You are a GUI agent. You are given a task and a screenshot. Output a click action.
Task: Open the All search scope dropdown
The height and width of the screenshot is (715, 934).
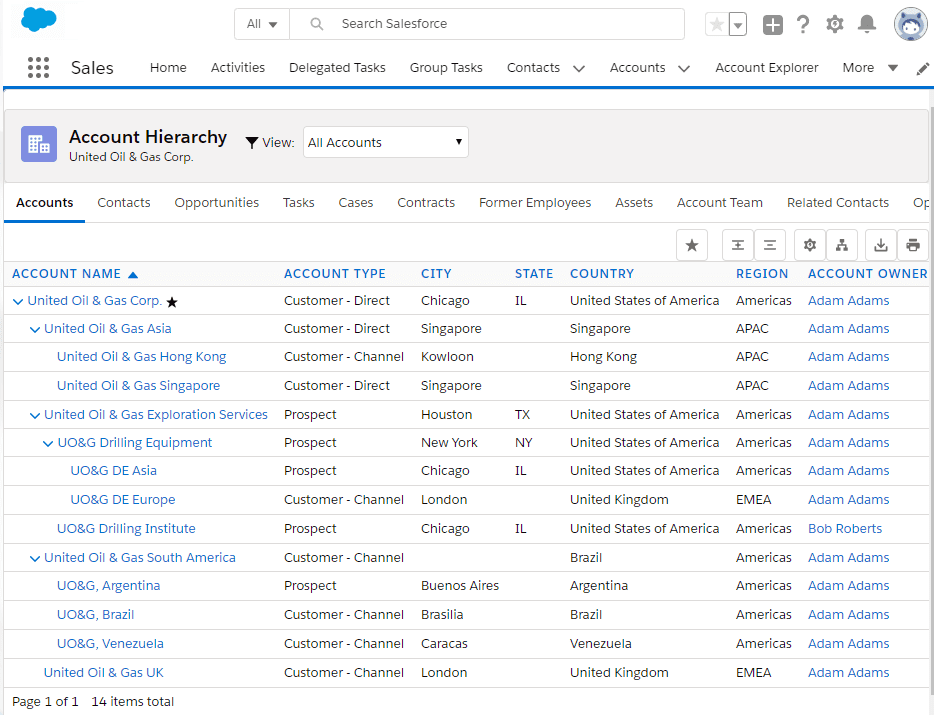coord(262,24)
